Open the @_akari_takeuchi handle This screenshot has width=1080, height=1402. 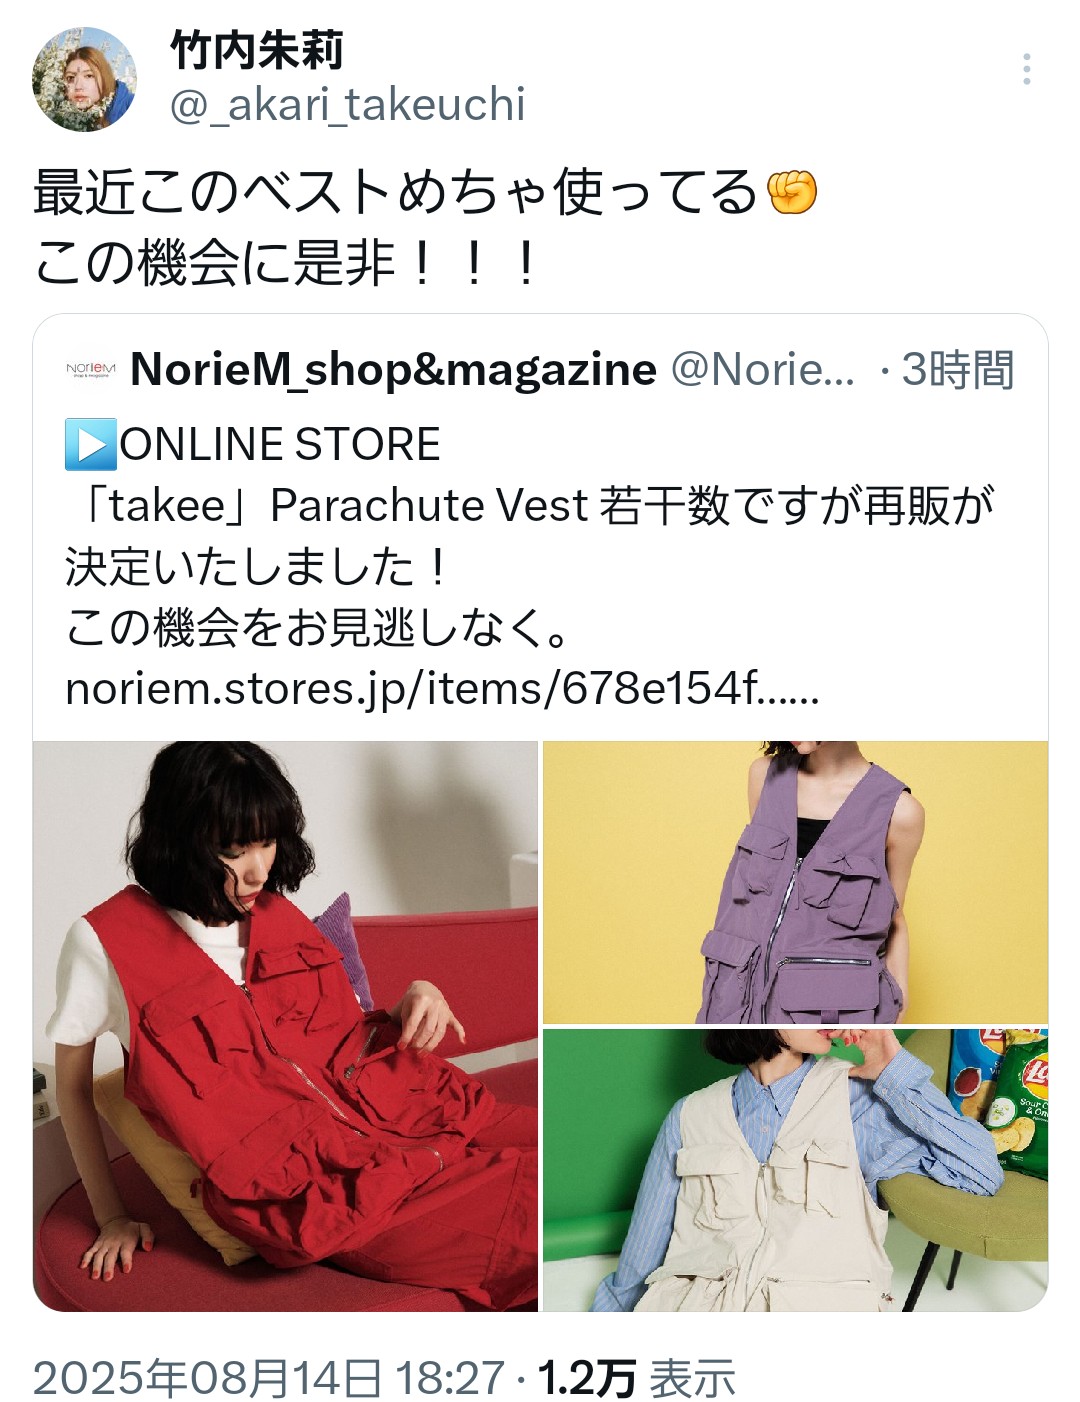348,105
